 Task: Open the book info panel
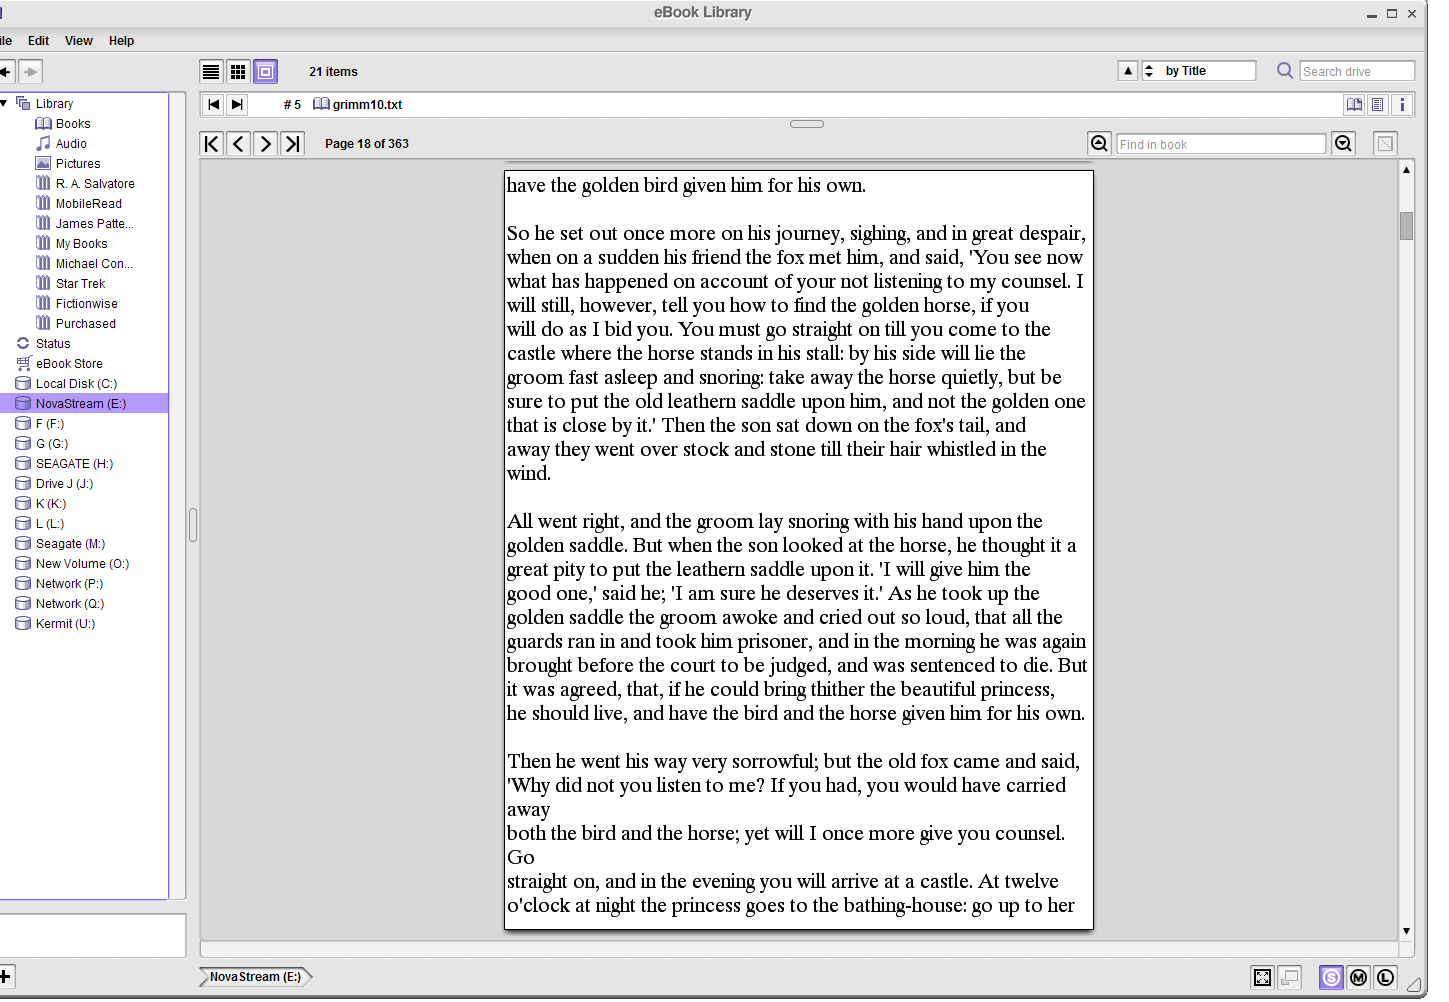pos(1402,104)
